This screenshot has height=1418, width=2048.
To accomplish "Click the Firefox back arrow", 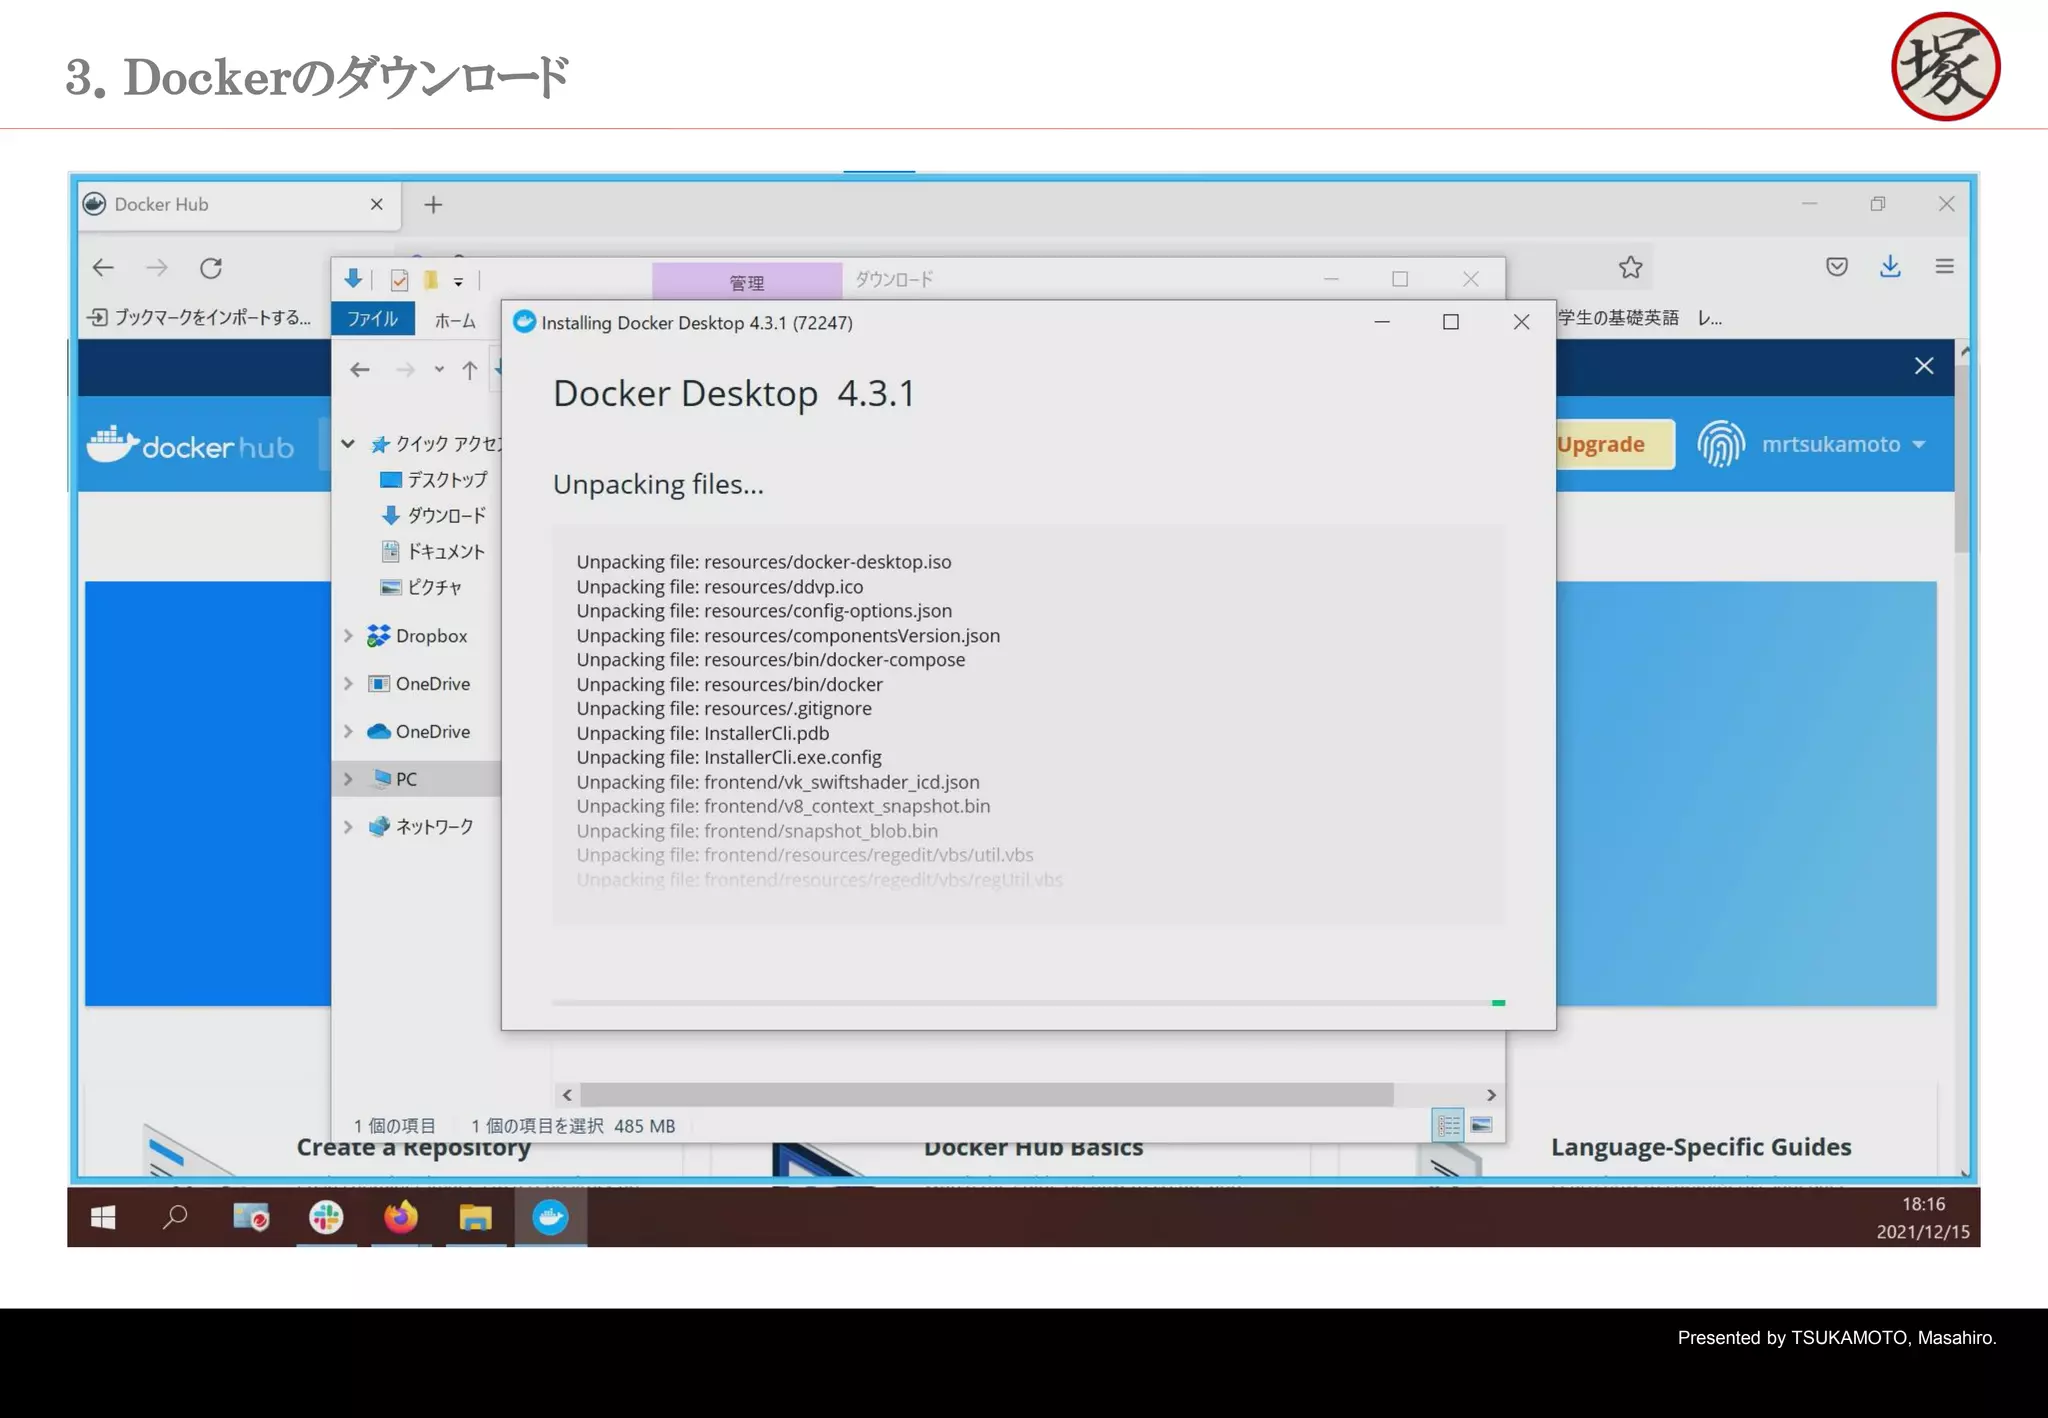I will pyautogui.click(x=103, y=268).
